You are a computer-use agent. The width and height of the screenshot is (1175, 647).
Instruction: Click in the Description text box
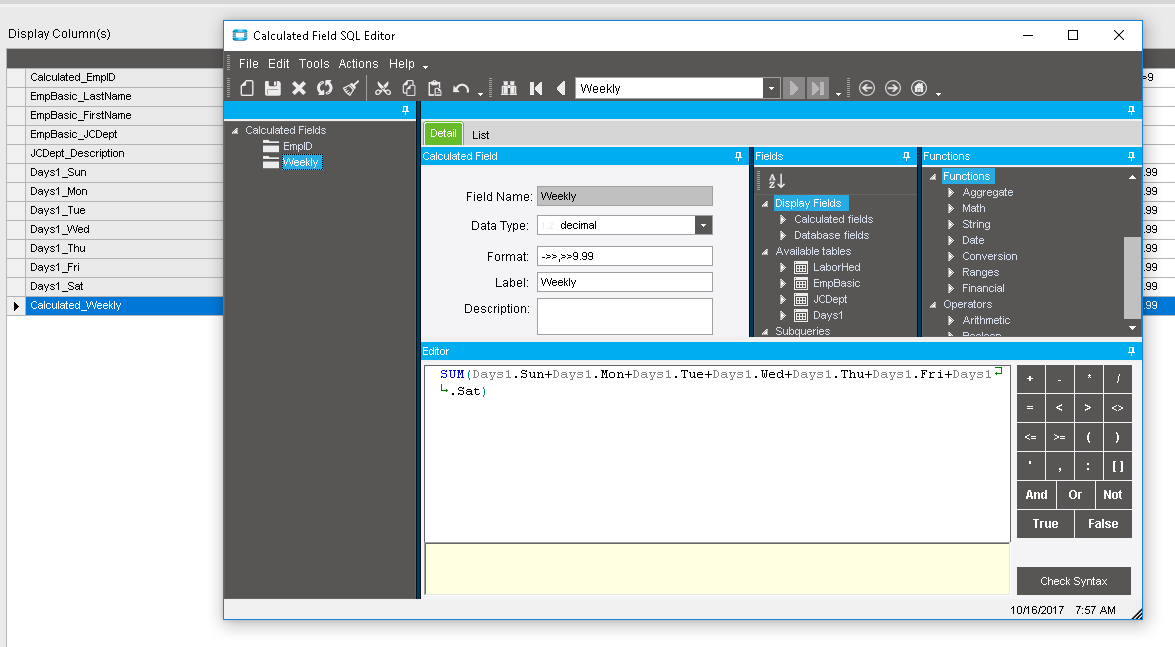click(x=624, y=316)
